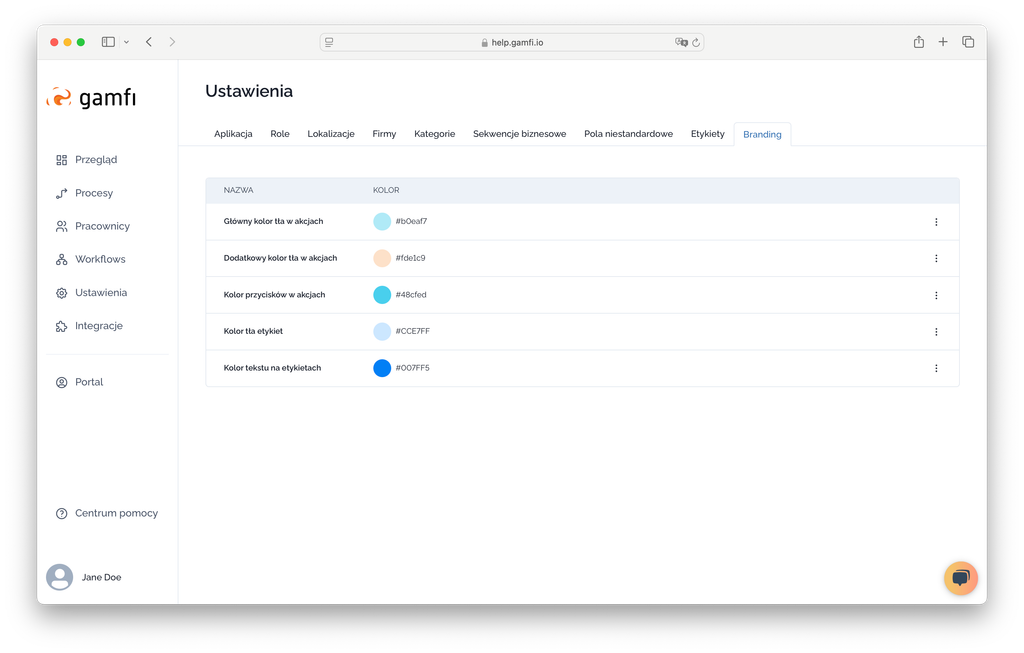Click the Centrum pomocy question mark icon
1024x653 pixels.
pos(61,513)
